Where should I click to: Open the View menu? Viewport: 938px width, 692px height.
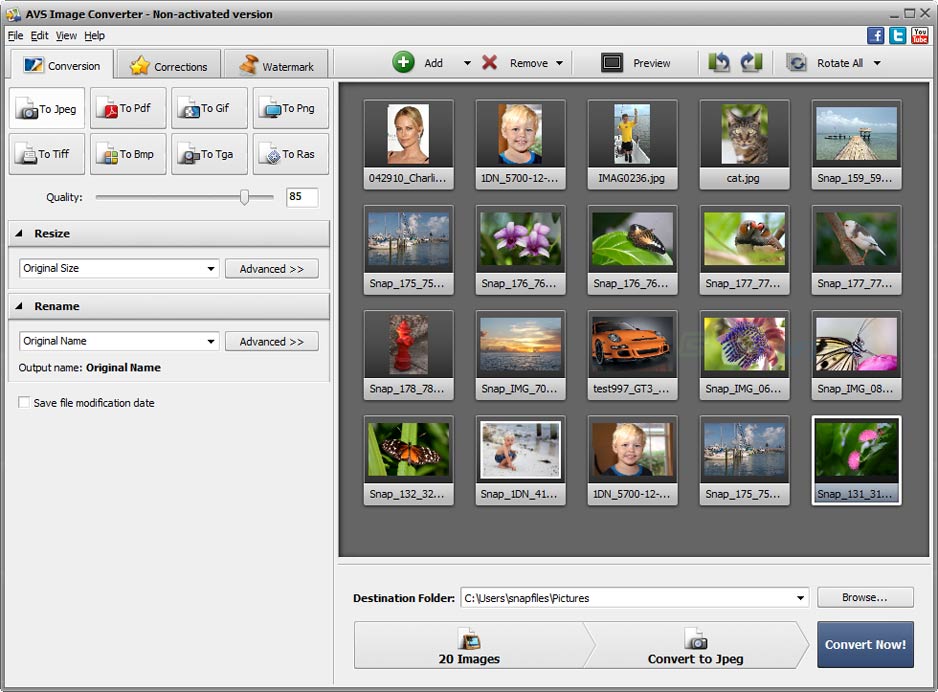tap(66, 36)
